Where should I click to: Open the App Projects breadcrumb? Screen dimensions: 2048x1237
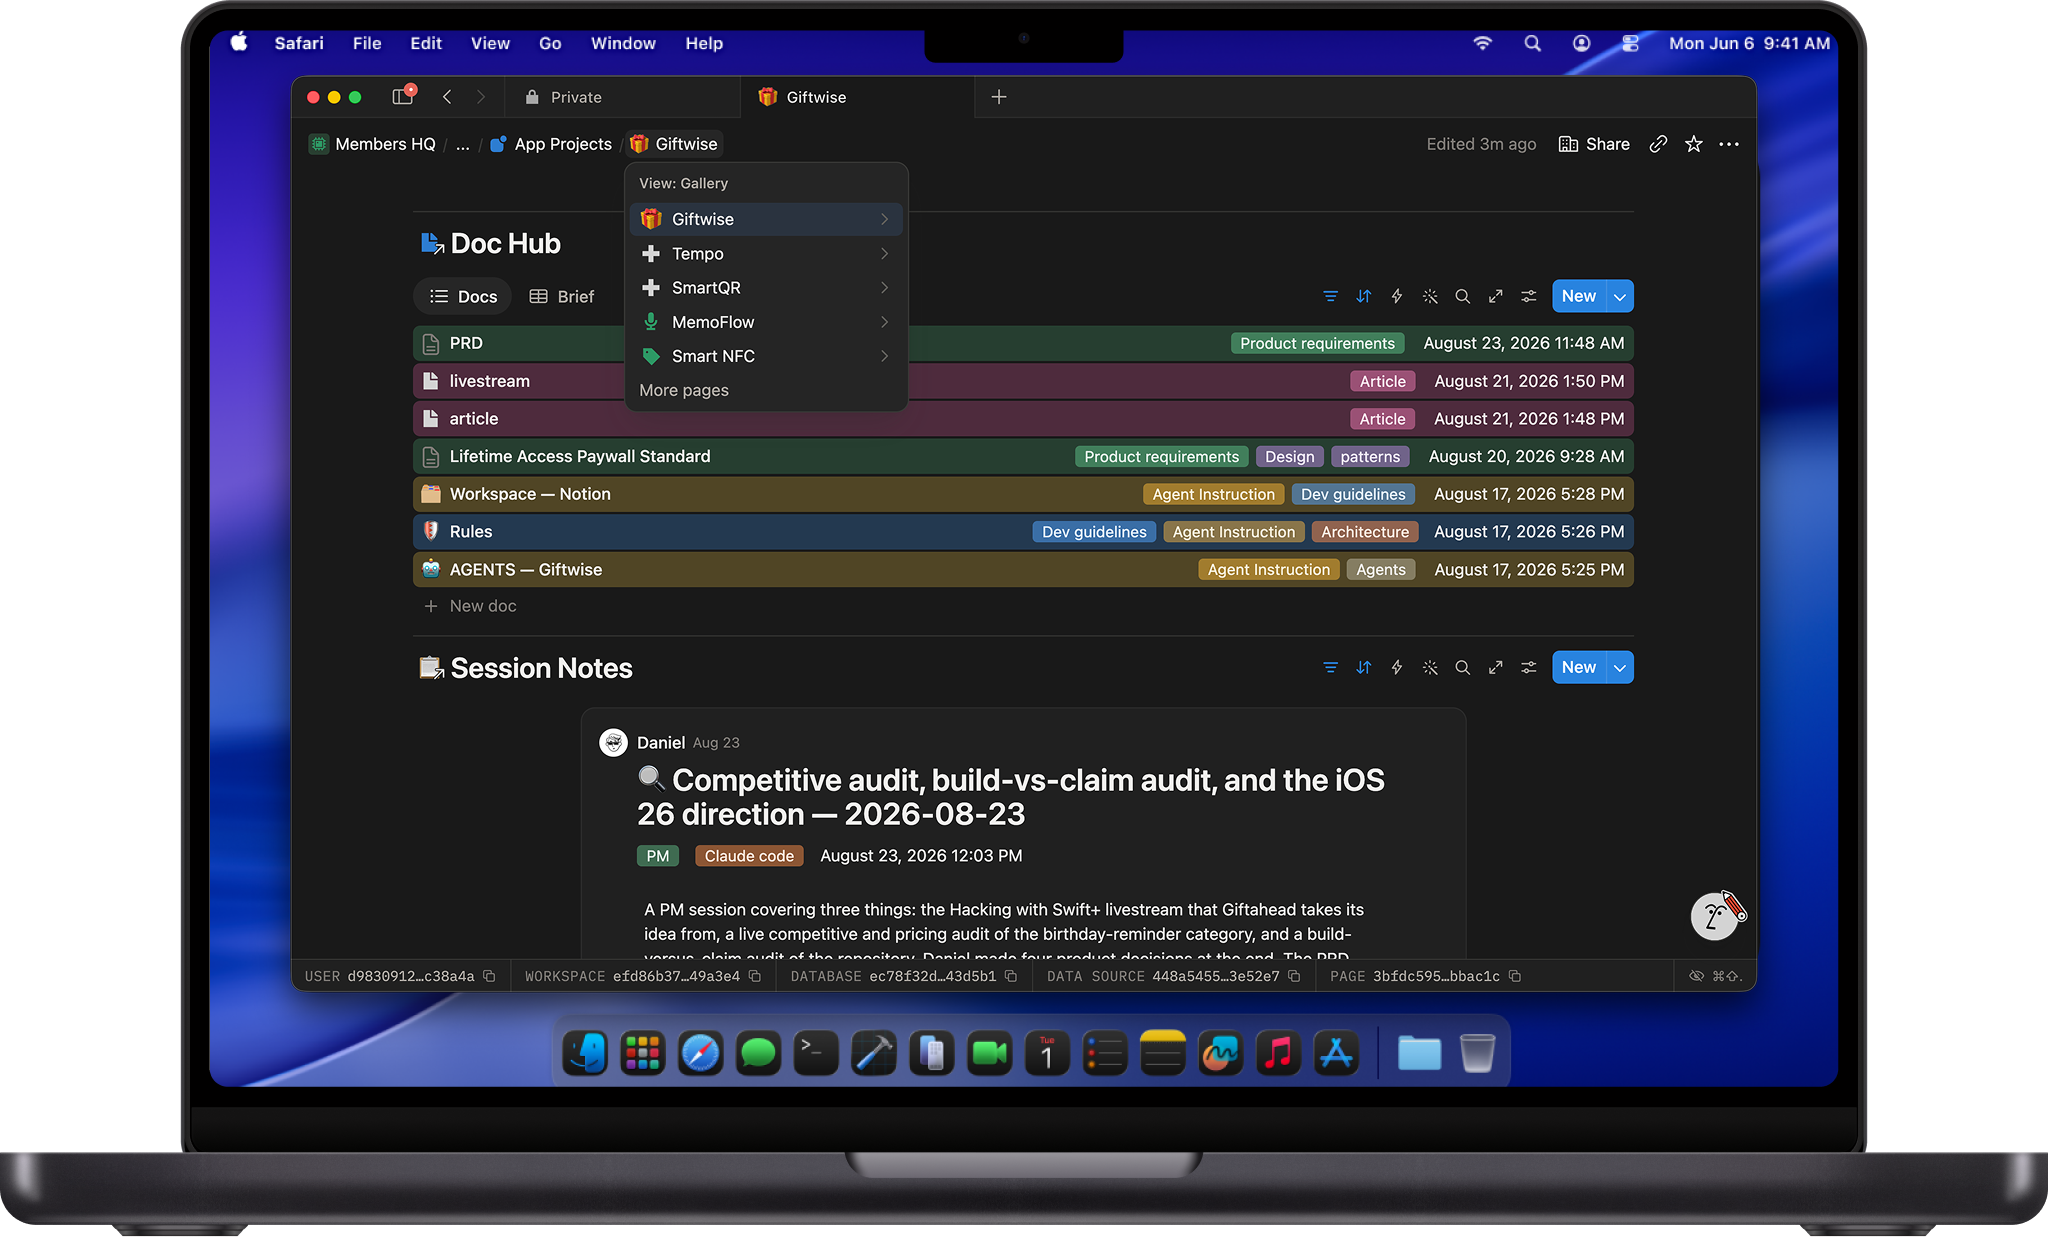[x=550, y=144]
